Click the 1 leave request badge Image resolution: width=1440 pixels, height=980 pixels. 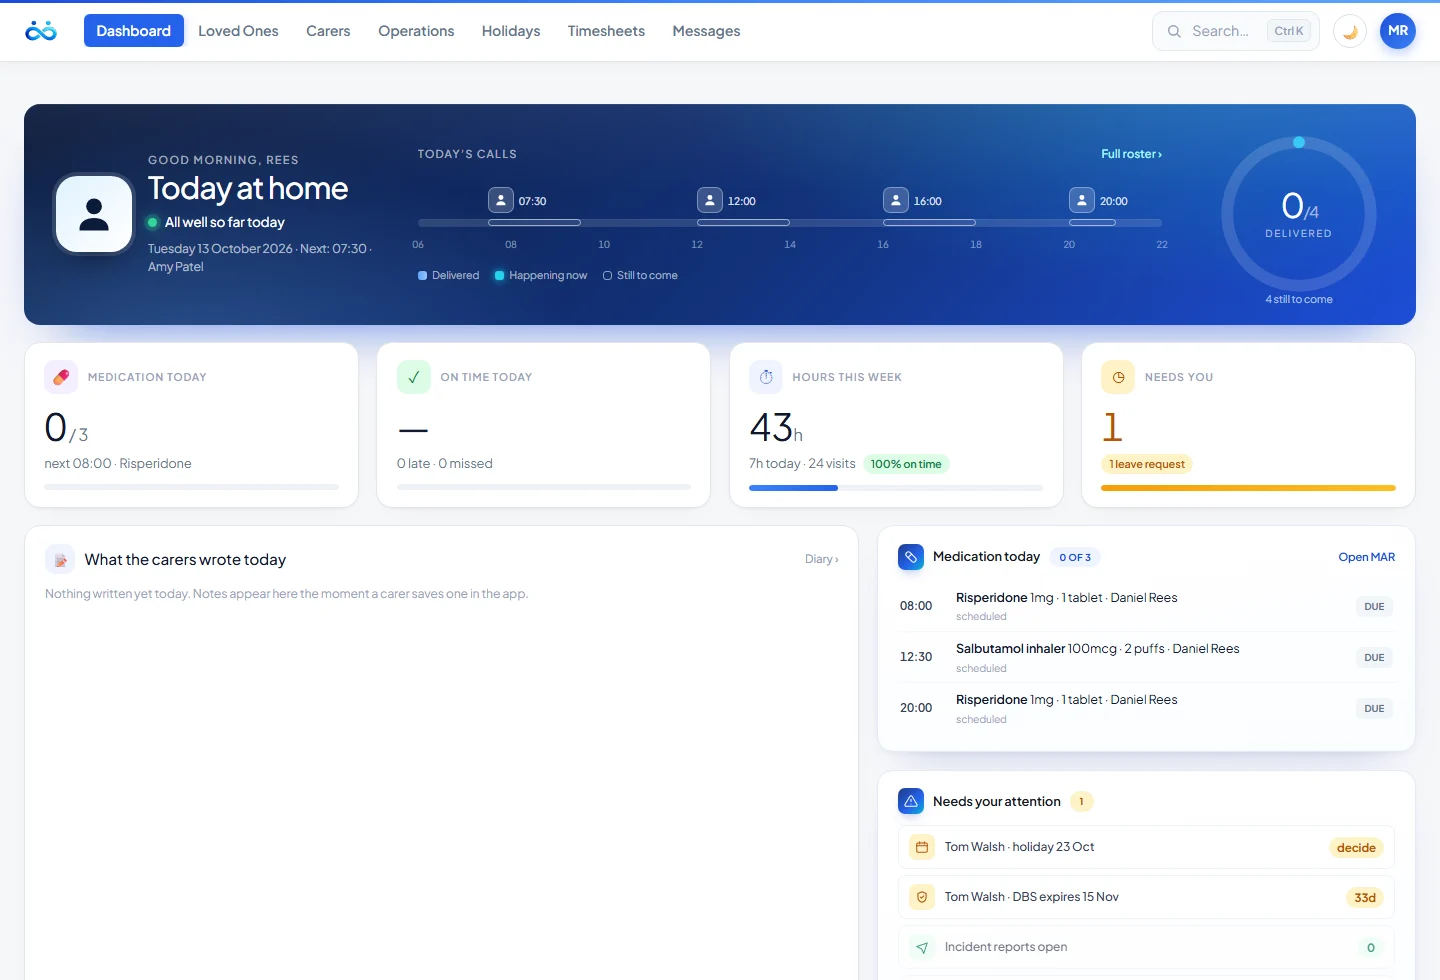pyautogui.click(x=1147, y=464)
